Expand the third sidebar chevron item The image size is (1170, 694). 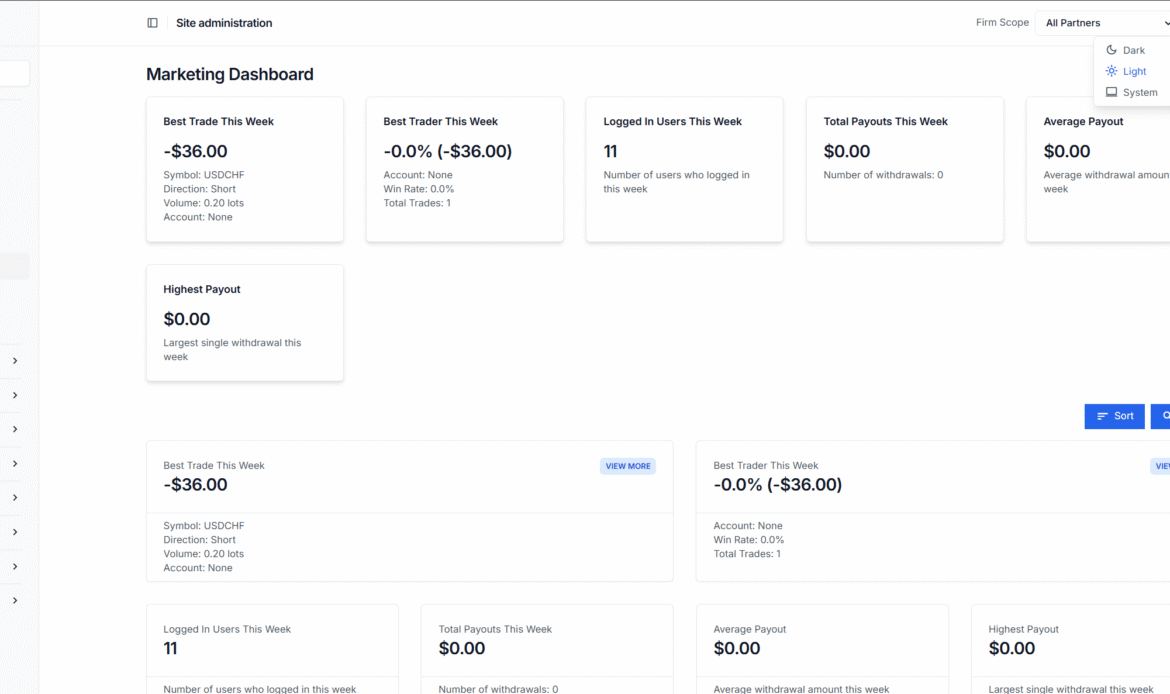15,429
